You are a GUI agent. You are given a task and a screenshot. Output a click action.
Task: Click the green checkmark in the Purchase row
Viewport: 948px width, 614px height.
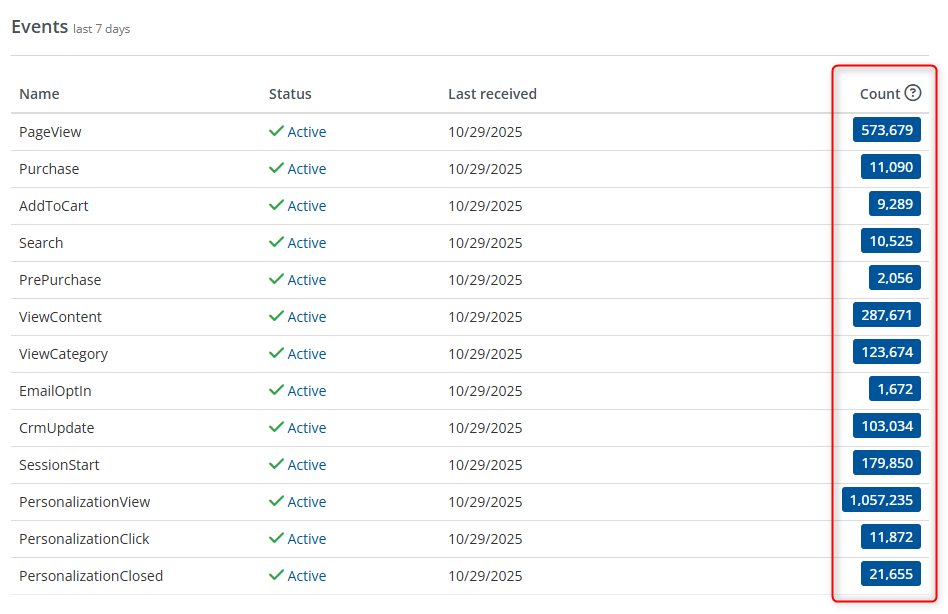tap(276, 168)
